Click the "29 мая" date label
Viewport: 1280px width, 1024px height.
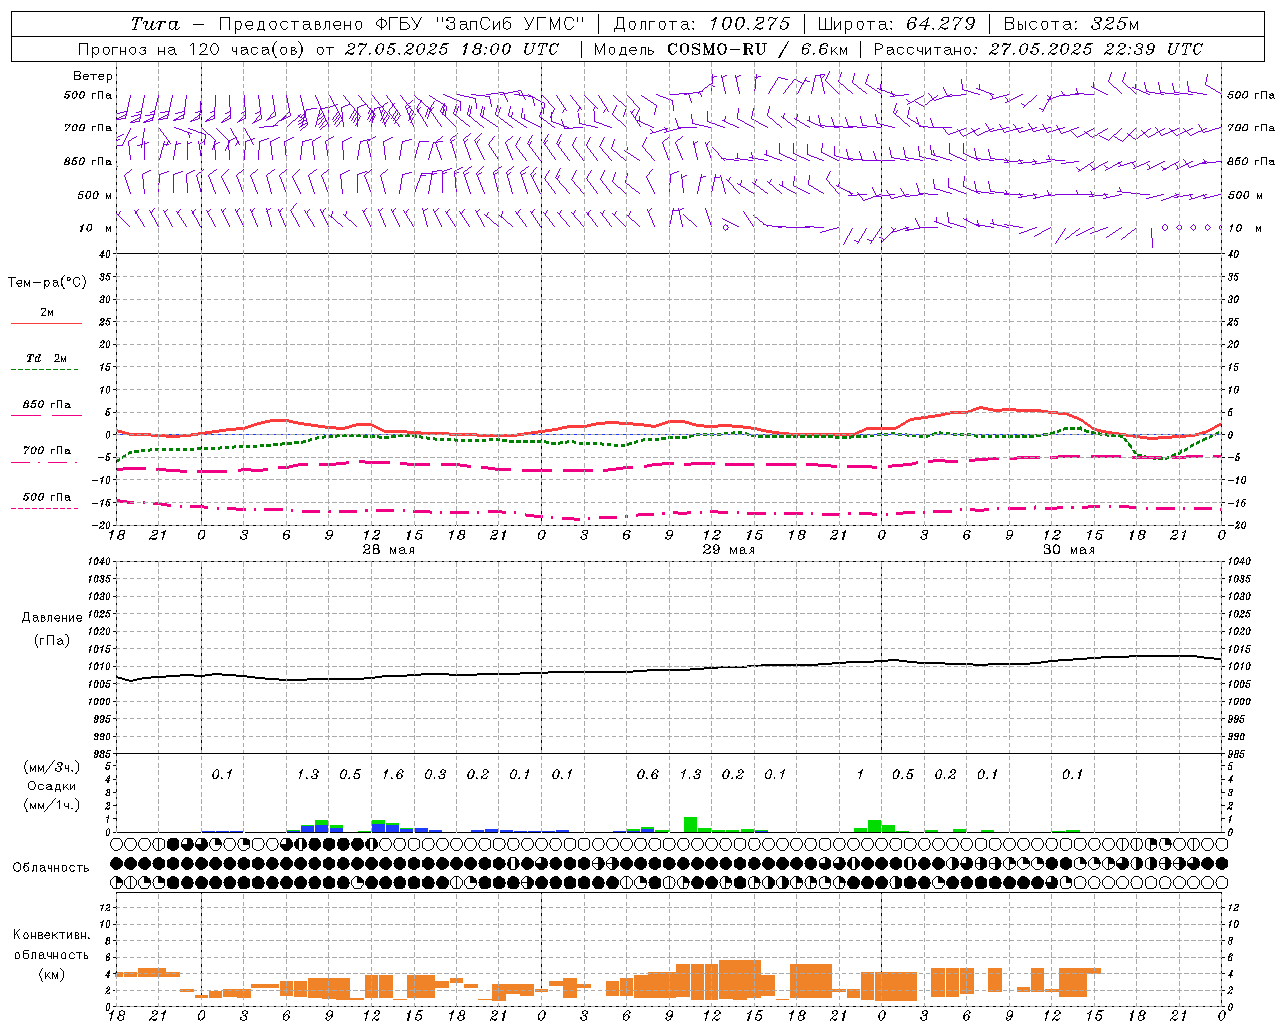728,550
